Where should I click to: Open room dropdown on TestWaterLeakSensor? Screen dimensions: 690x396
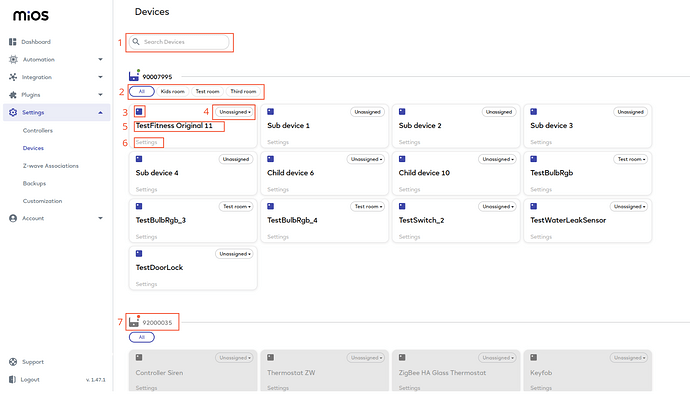point(629,206)
